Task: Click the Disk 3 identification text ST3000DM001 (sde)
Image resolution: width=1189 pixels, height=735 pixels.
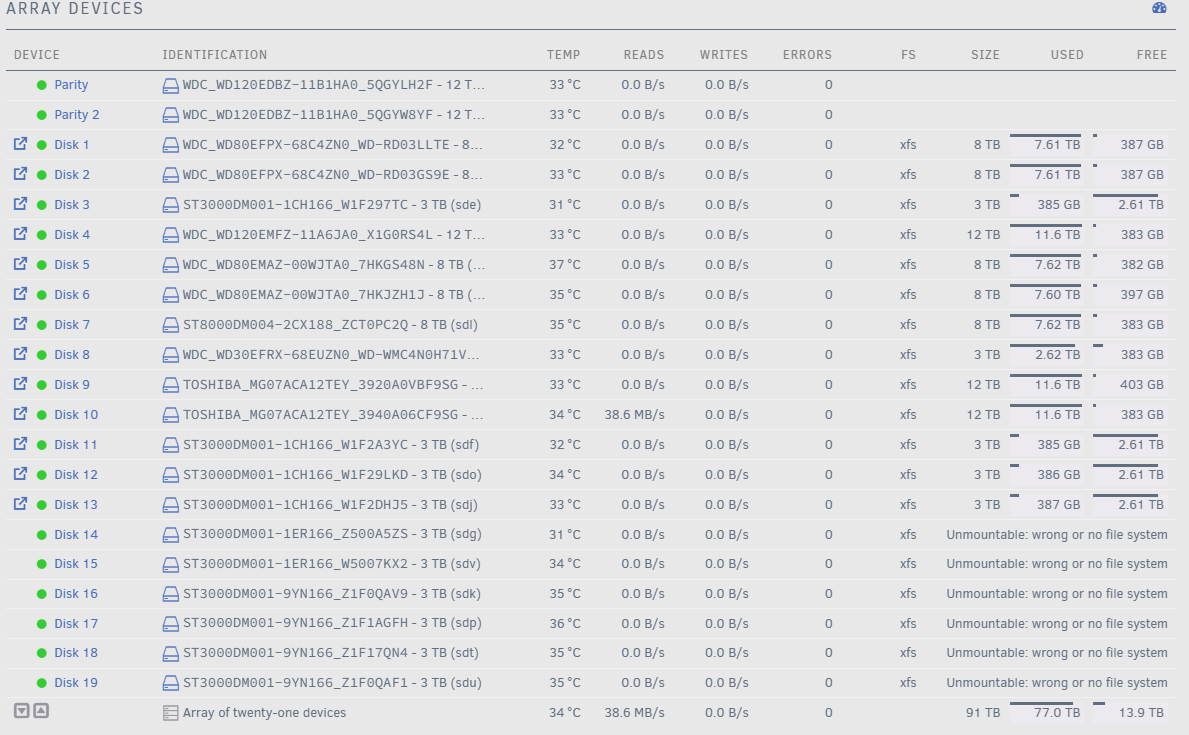Action: click(x=332, y=205)
